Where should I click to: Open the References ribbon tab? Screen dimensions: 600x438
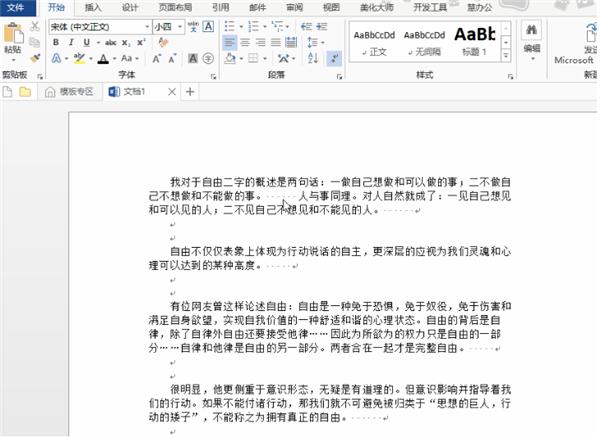[220, 7]
